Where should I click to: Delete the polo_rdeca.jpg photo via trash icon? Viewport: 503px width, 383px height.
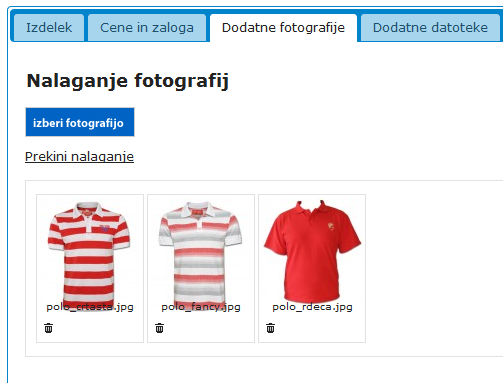tap(270, 328)
